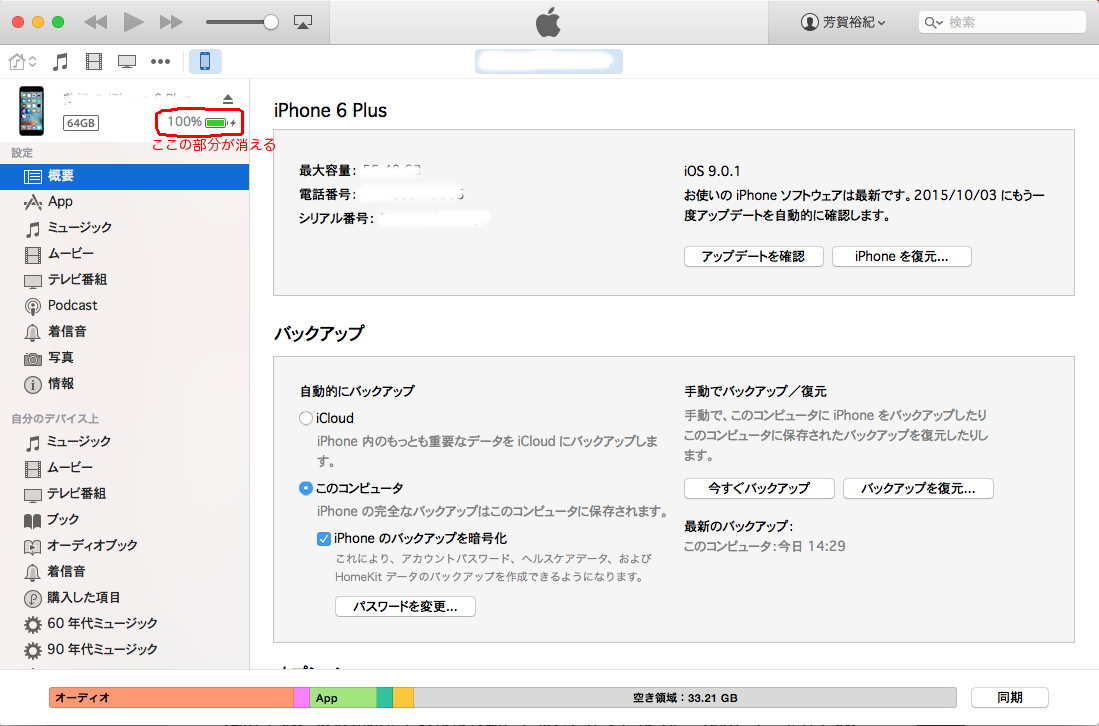Image resolution: width=1099 pixels, height=726 pixels.
Task: Click the オーディオ storage bar segment
Action: coord(171,698)
